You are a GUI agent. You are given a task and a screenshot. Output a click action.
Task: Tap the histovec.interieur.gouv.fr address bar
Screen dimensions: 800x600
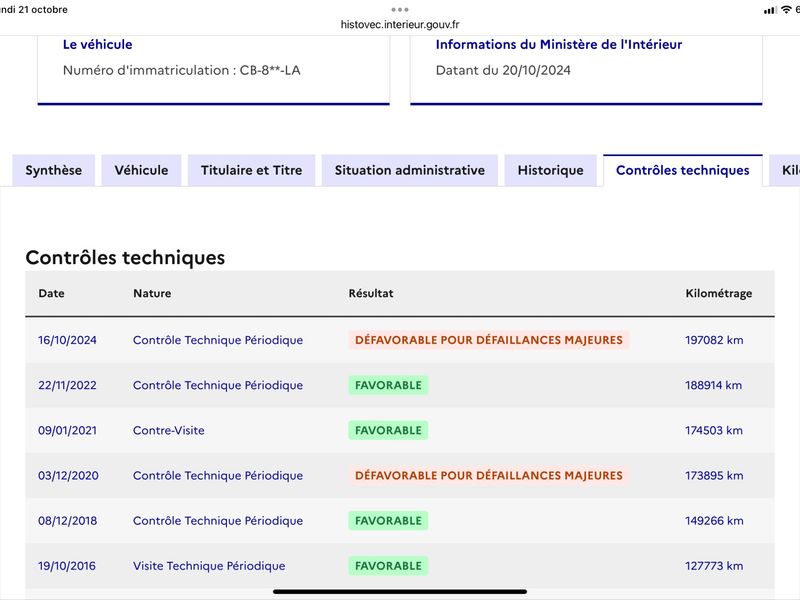pos(400,24)
